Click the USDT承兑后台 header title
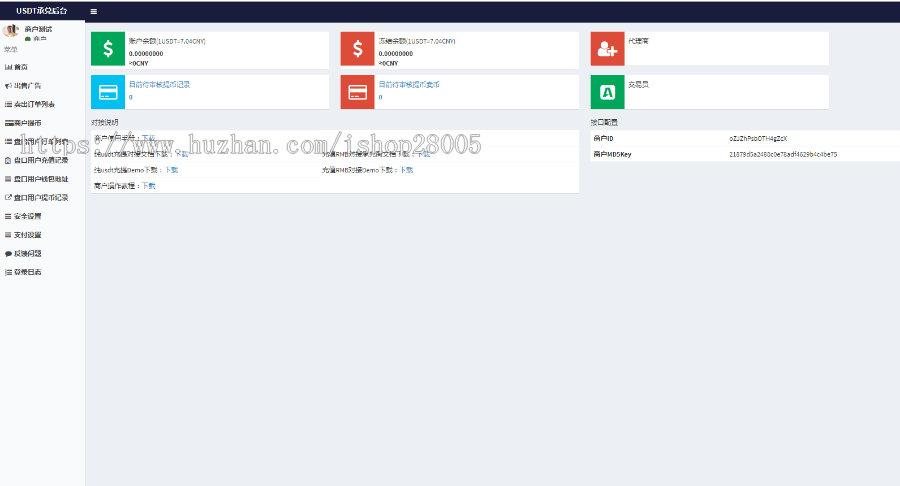 41,11
